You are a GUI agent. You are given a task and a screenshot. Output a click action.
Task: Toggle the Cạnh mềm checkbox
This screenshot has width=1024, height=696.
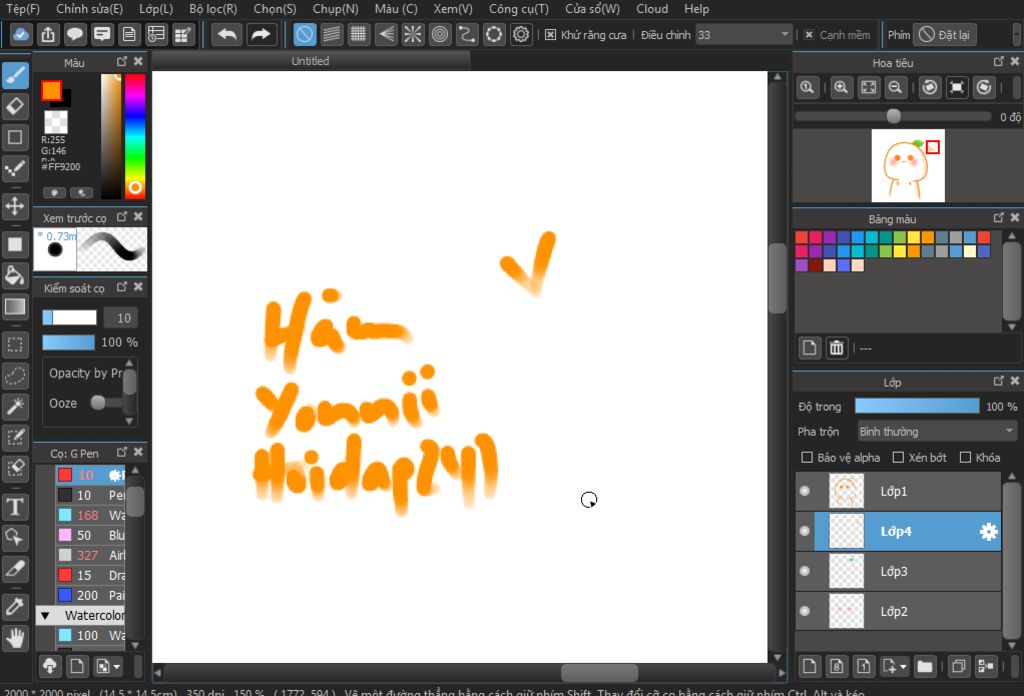coord(808,35)
